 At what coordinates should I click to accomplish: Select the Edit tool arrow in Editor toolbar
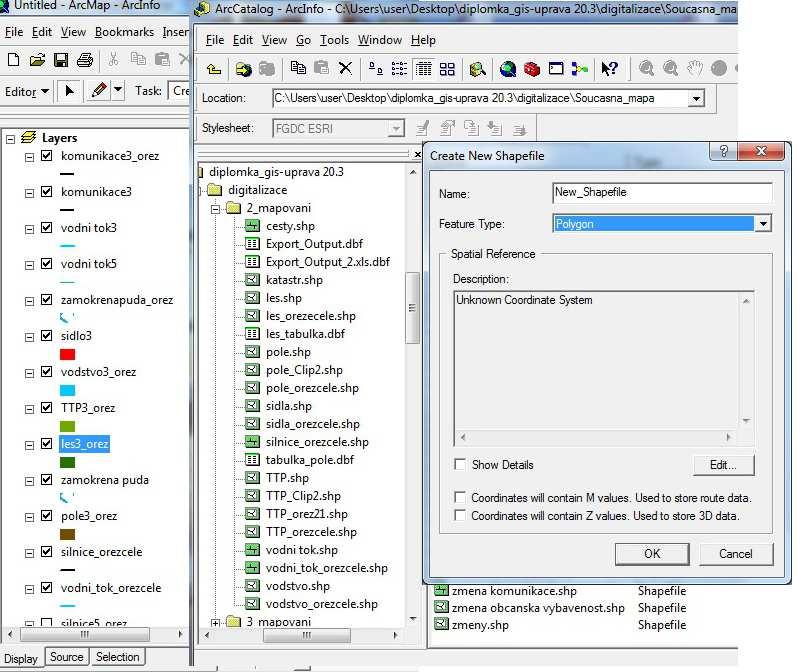(70, 91)
